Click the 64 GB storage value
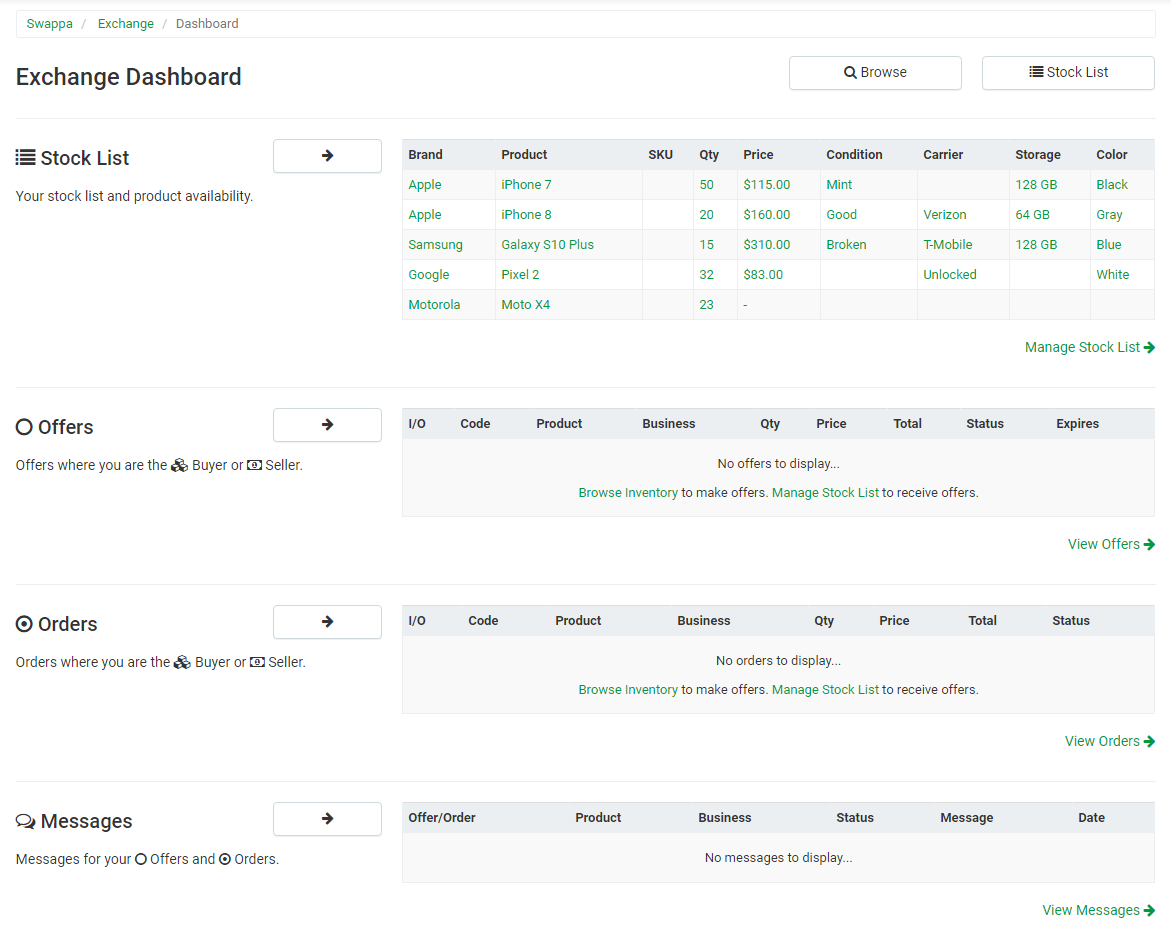 [x=1032, y=214]
